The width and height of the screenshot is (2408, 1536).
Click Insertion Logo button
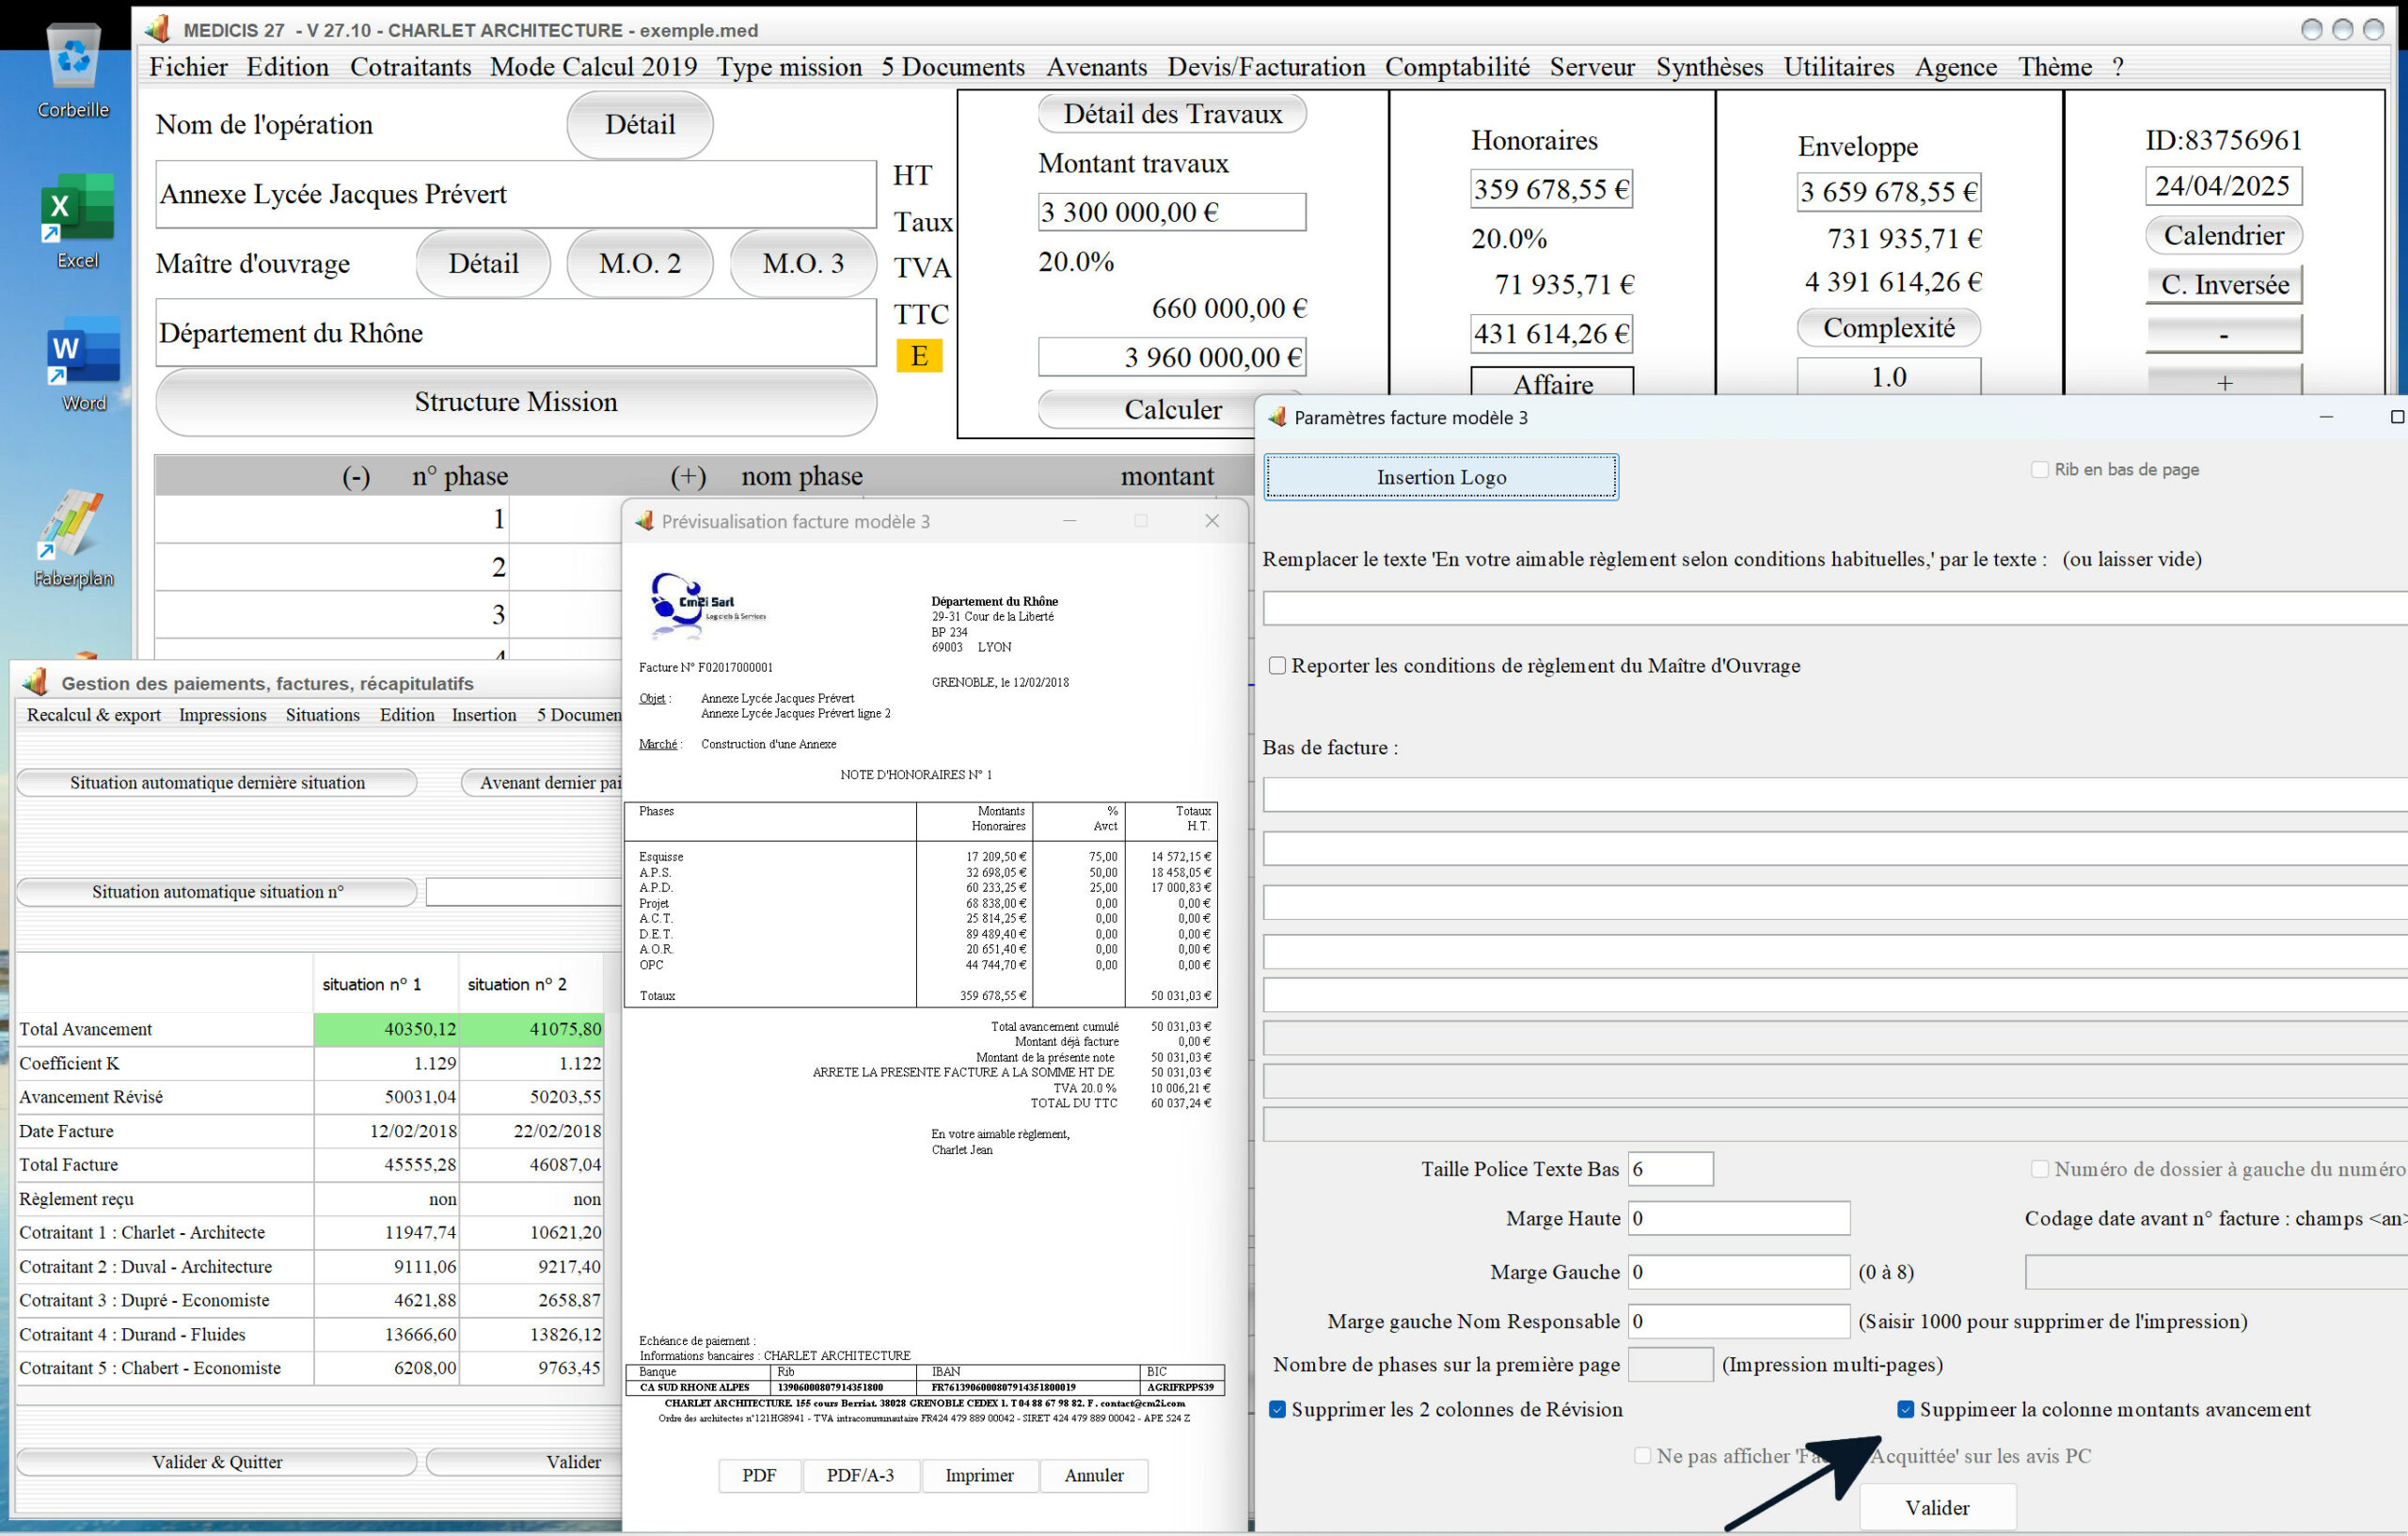point(1441,477)
